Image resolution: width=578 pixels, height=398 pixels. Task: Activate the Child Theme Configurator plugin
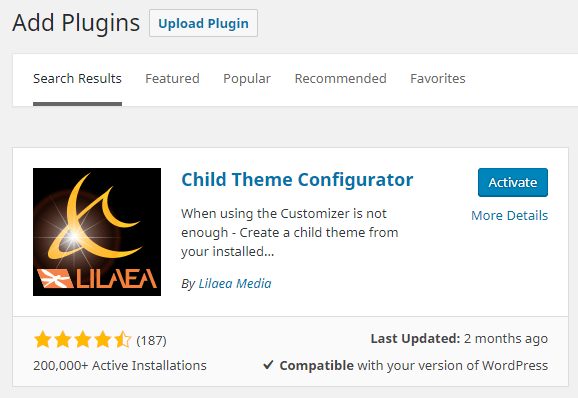point(513,182)
